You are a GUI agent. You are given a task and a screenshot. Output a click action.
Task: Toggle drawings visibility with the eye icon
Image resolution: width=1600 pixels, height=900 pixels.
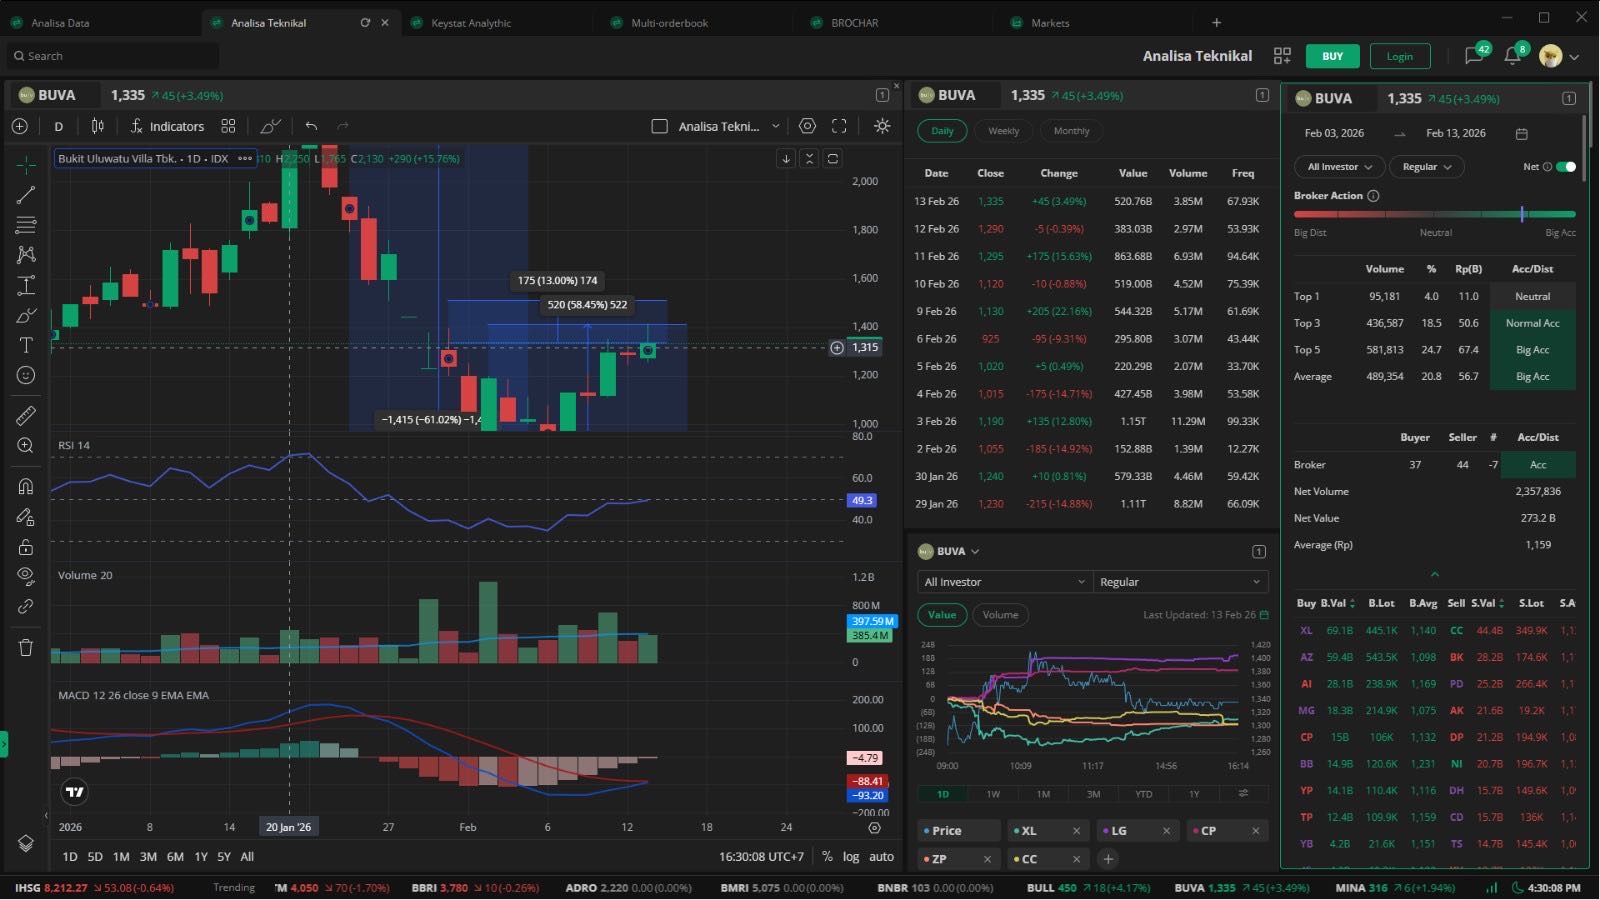[x=26, y=575]
